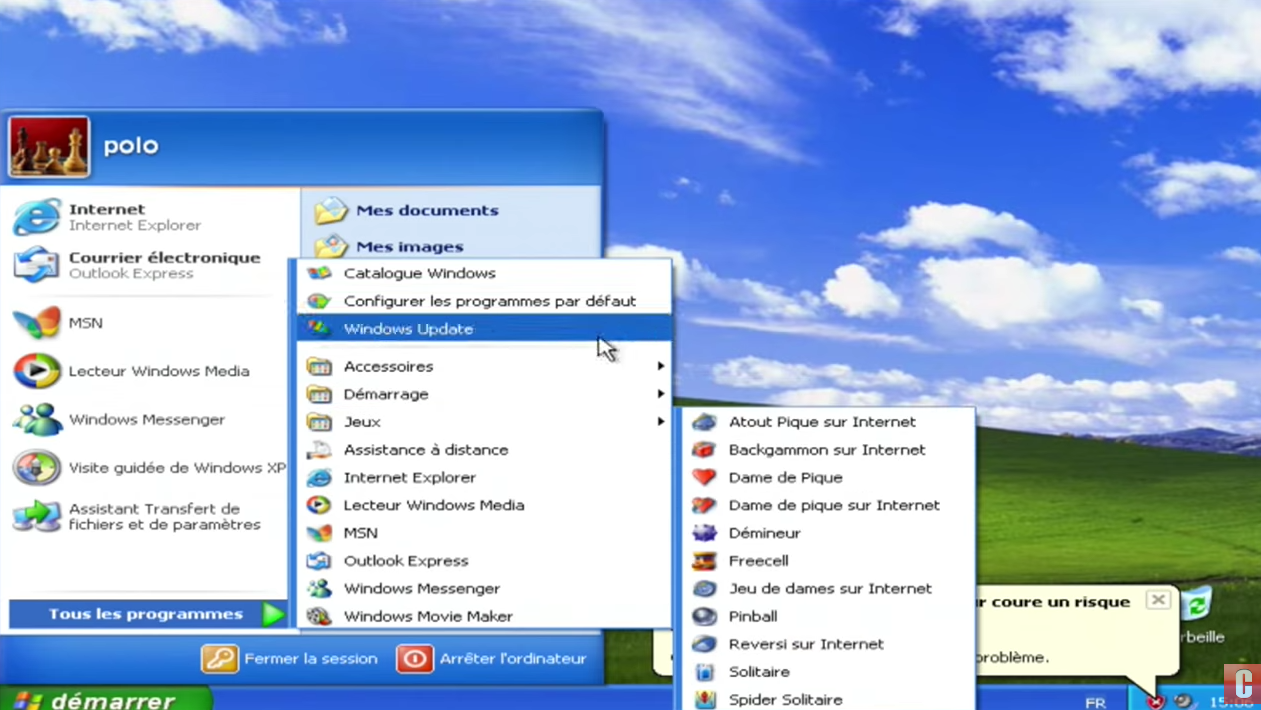
Task: Click Assistant Transfert de fichiers icon
Action: [x=37, y=516]
